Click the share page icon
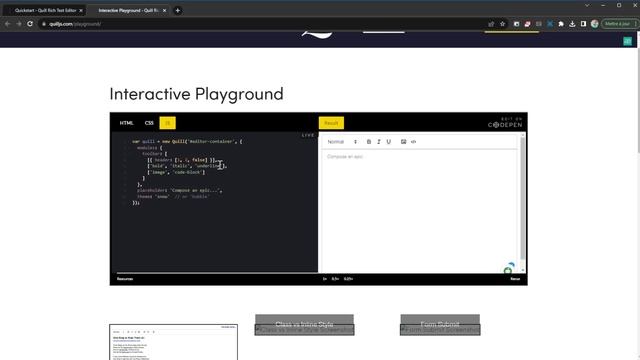This screenshot has width=640, height=360. (491, 24)
